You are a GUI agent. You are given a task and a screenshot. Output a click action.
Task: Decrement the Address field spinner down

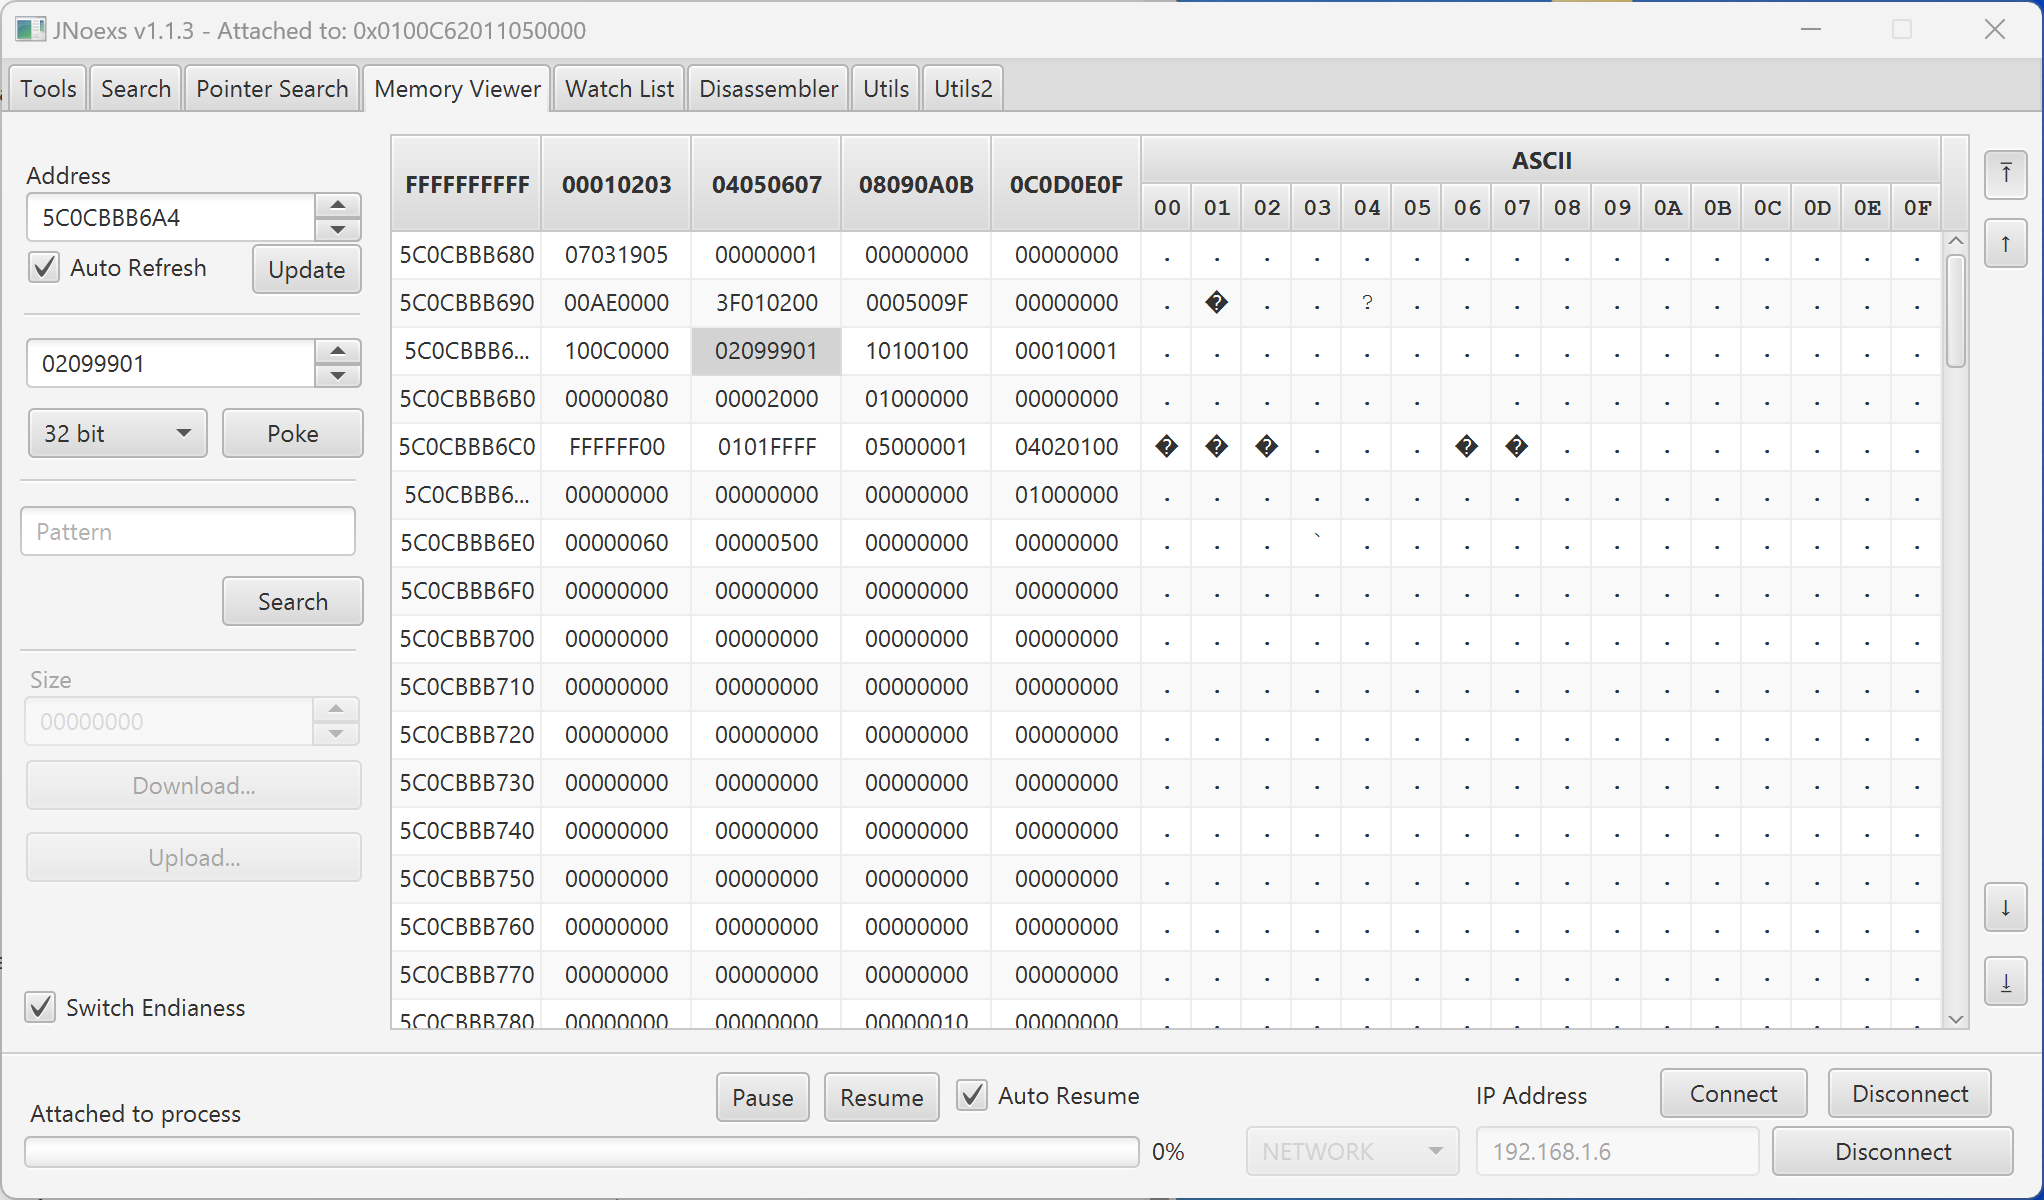(x=338, y=230)
